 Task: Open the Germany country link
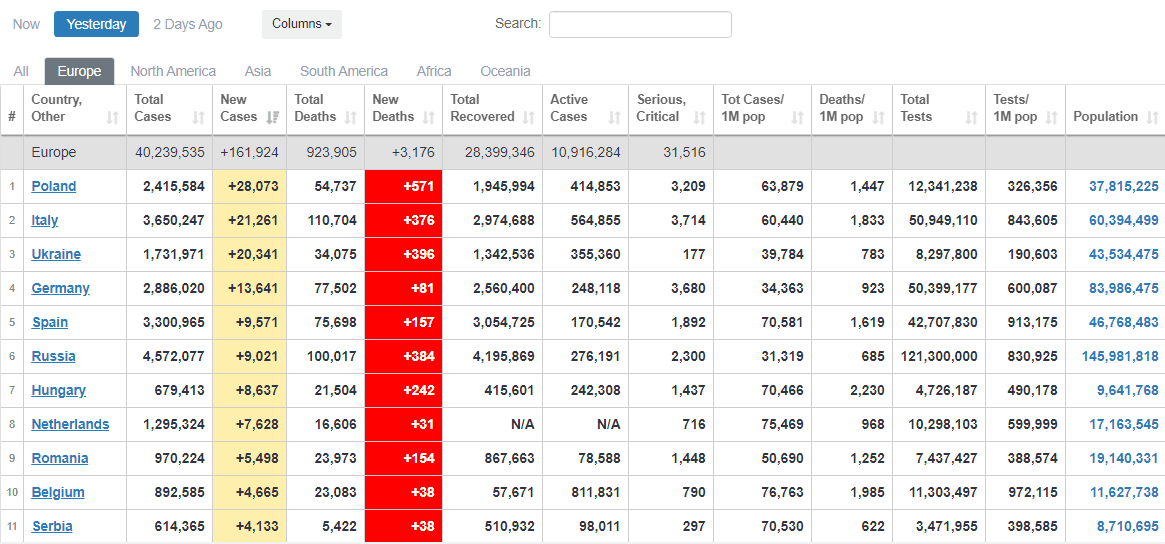(x=60, y=288)
